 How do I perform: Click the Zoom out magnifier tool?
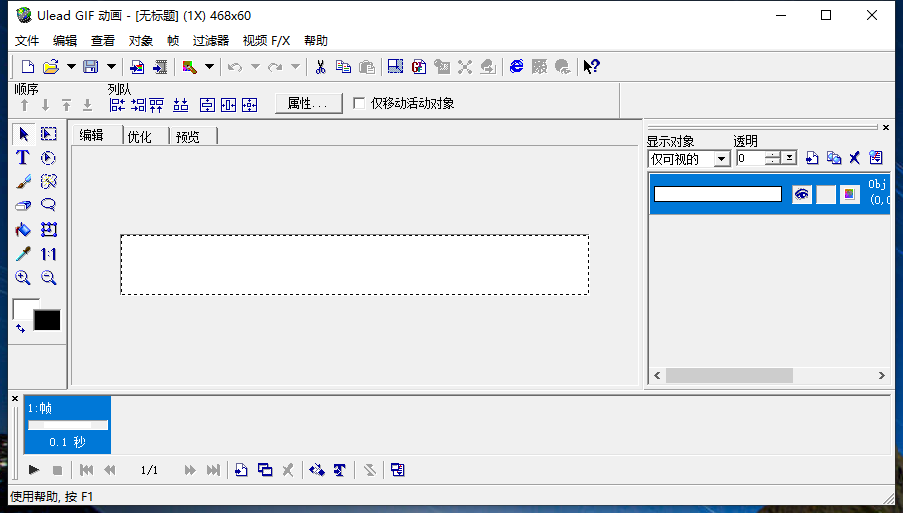(49, 278)
